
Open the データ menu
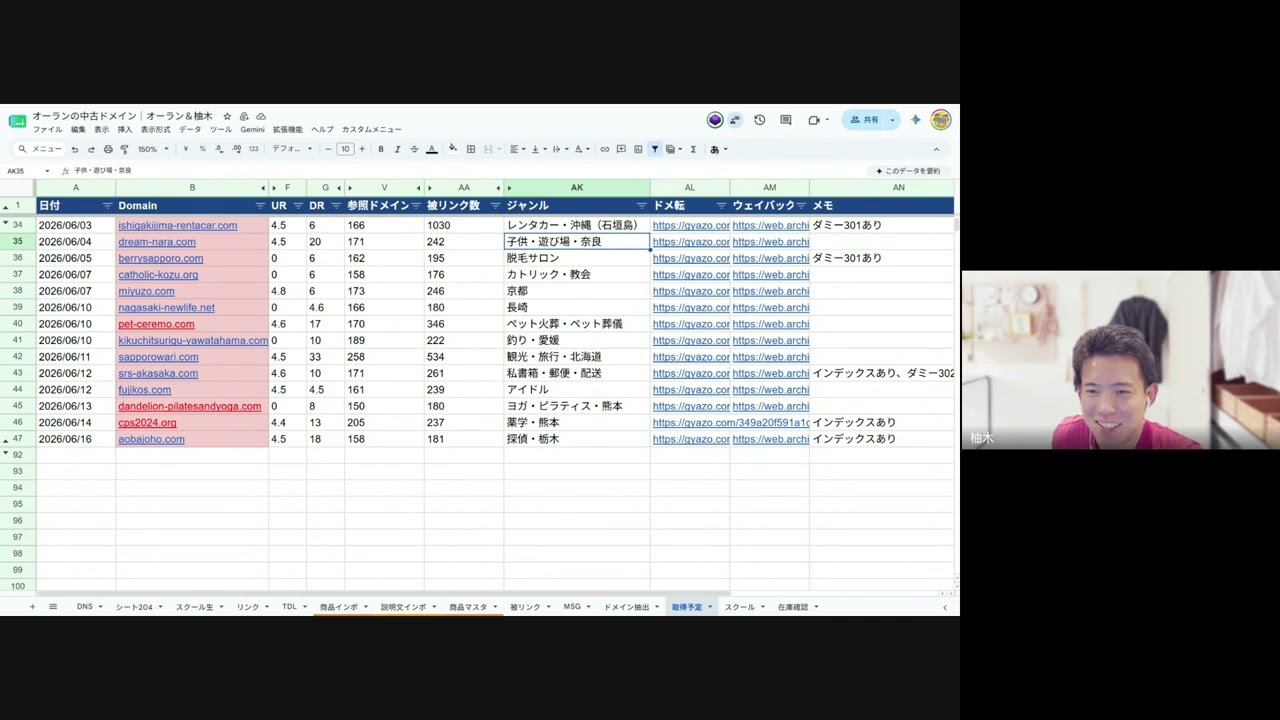click(190, 130)
